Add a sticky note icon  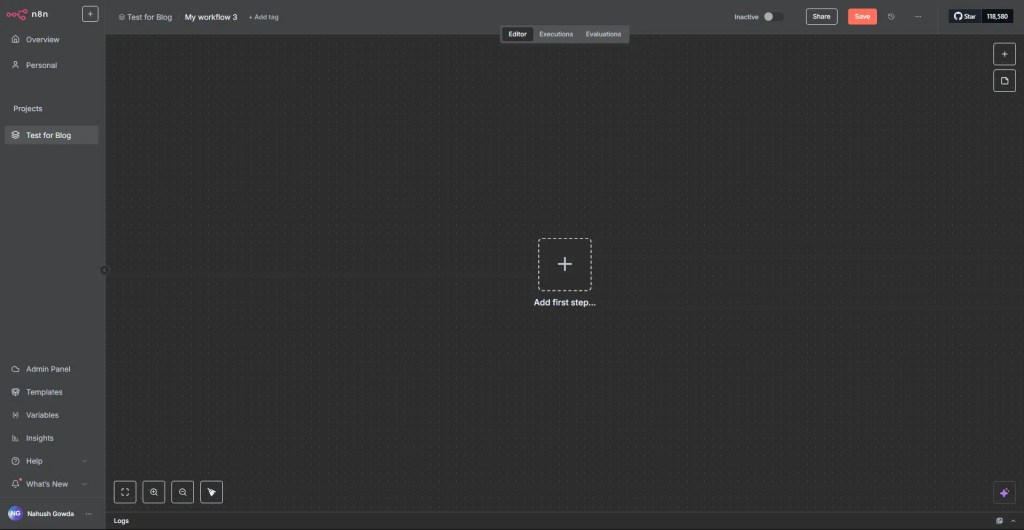click(x=1004, y=81)
